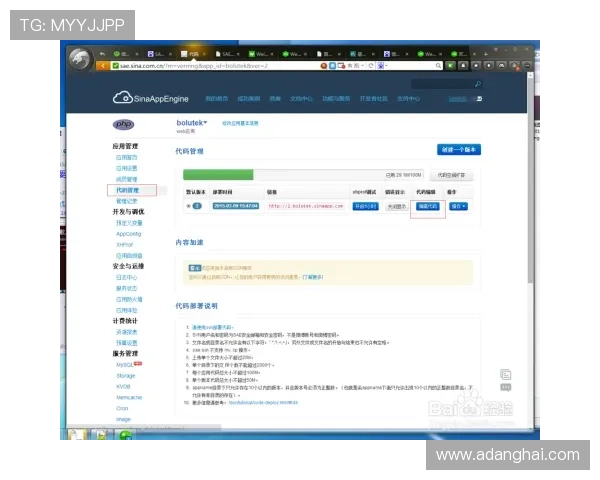Select 代码管理 in the sidebar
Viewport: 600px width, 480px height.
[x=127, y=190]
